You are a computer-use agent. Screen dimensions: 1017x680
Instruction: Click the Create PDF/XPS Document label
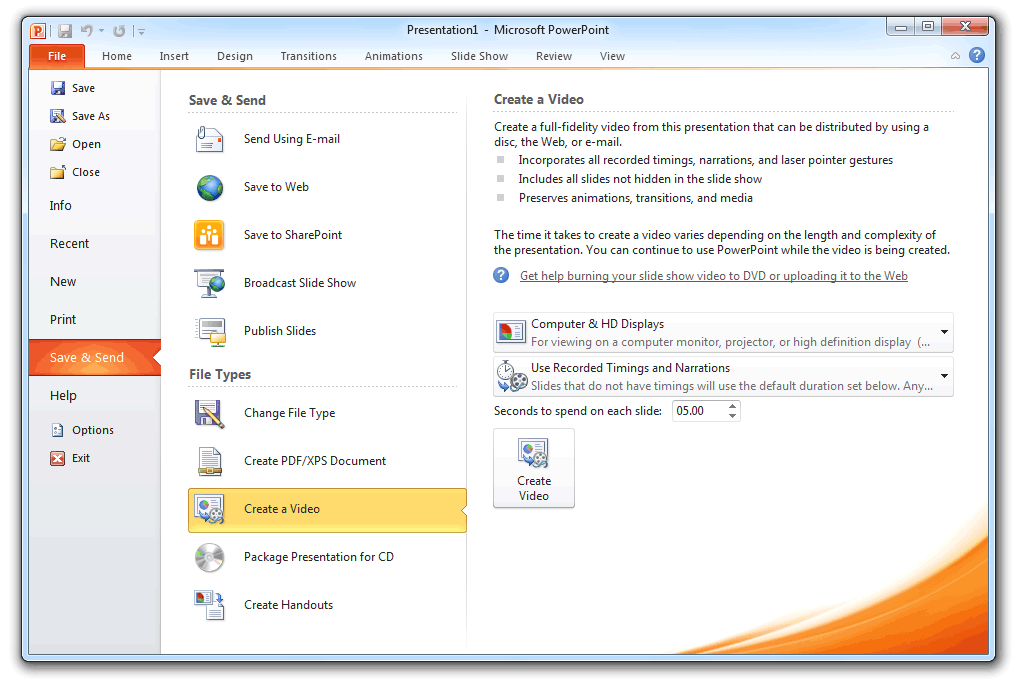click(315, 461)
